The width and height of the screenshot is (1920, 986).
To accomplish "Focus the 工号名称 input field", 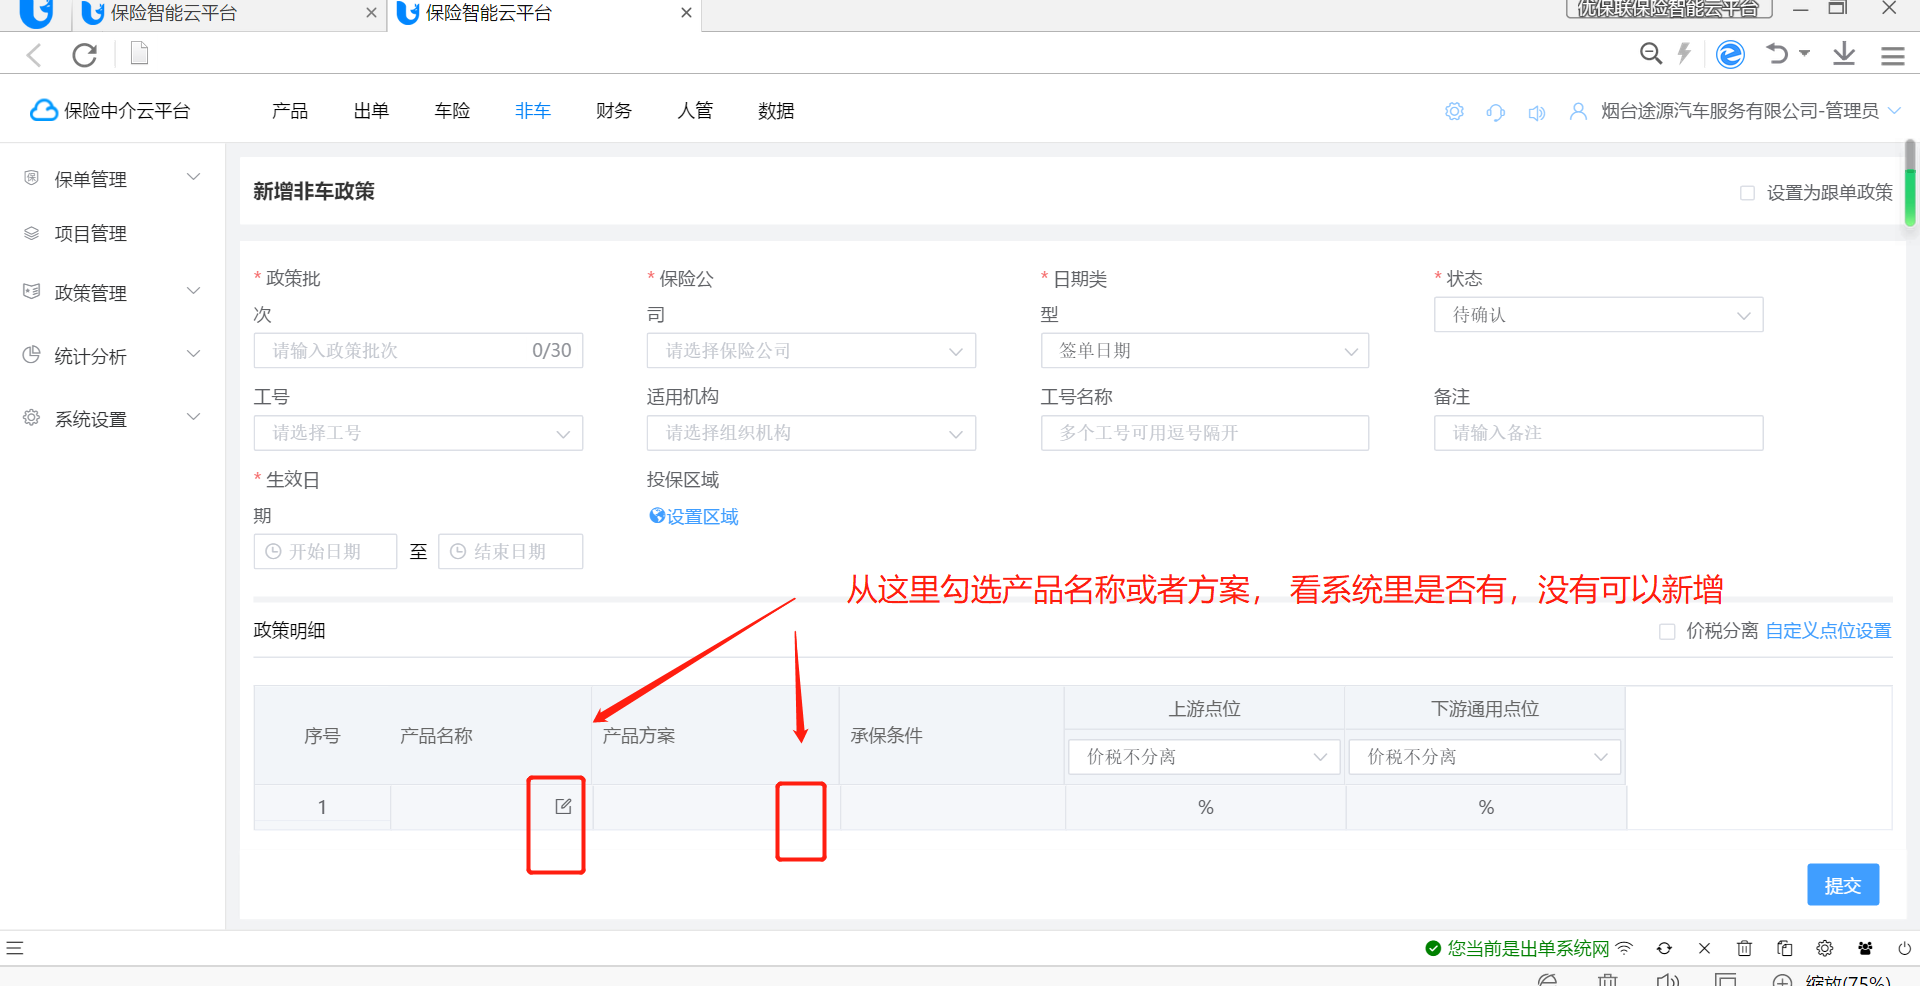I will (1205, 433).
